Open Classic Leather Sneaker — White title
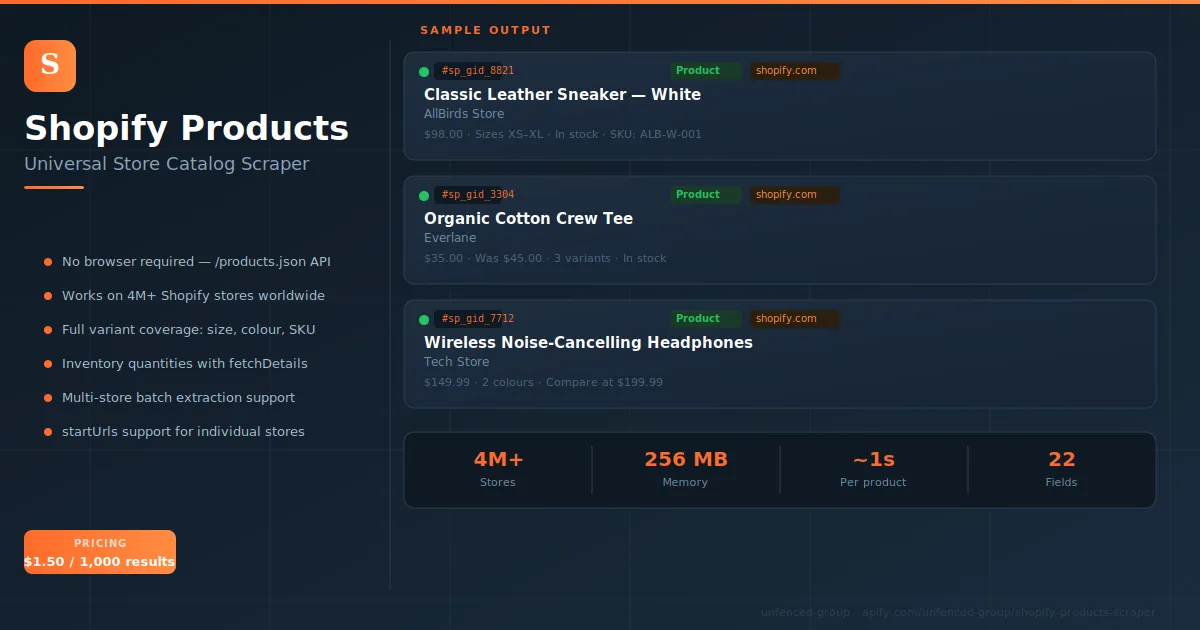This screenshot has height=630, width=1200. pos(562,95)
